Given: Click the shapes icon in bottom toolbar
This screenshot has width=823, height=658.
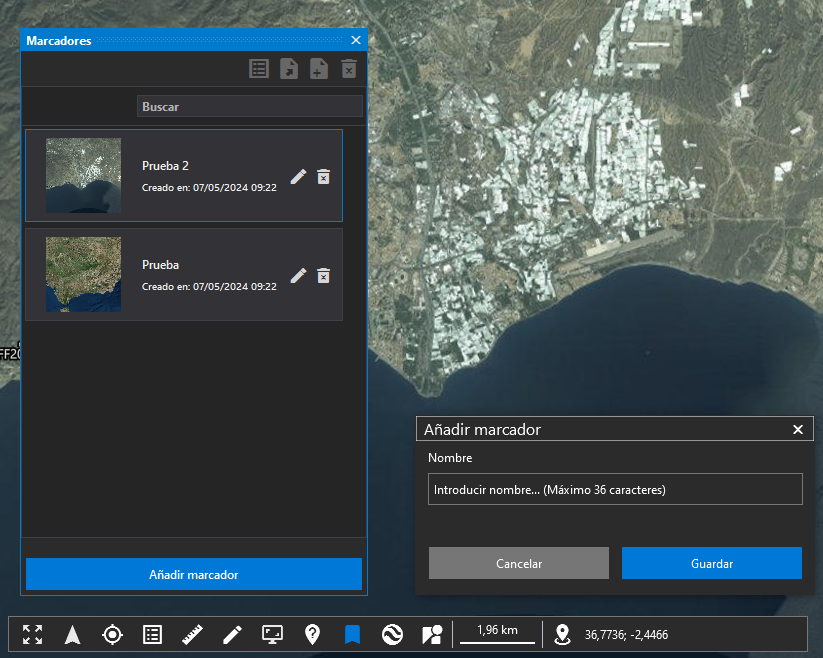Looking at the screenshot, I should pyautogui.click(x=432, y=634).
